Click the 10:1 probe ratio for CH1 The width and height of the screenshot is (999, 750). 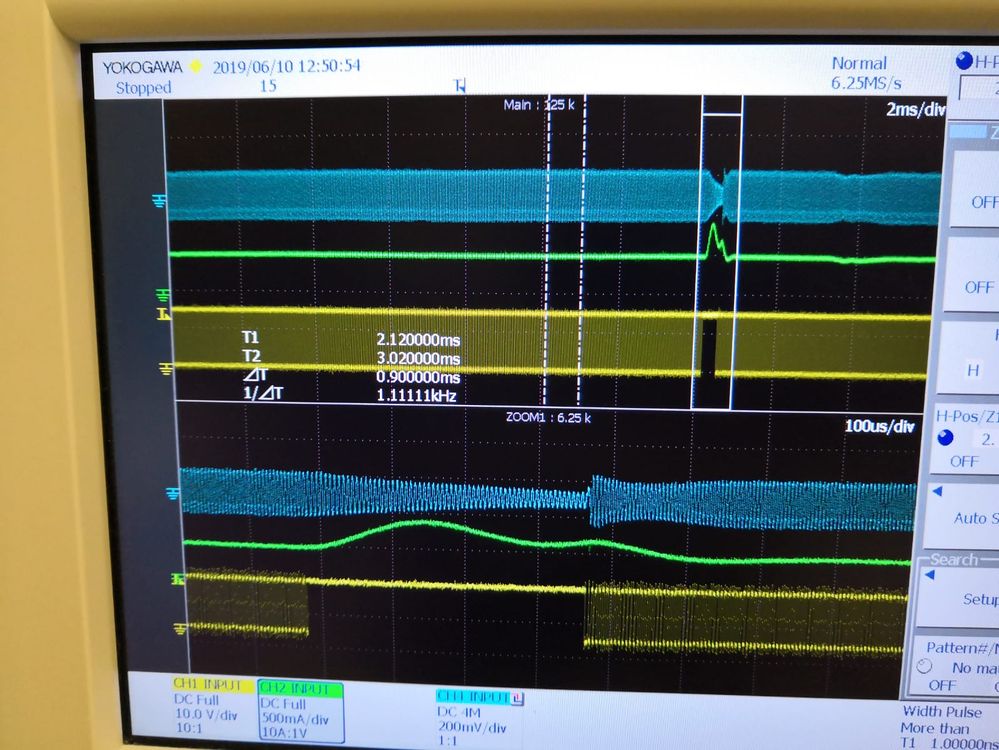189,728
